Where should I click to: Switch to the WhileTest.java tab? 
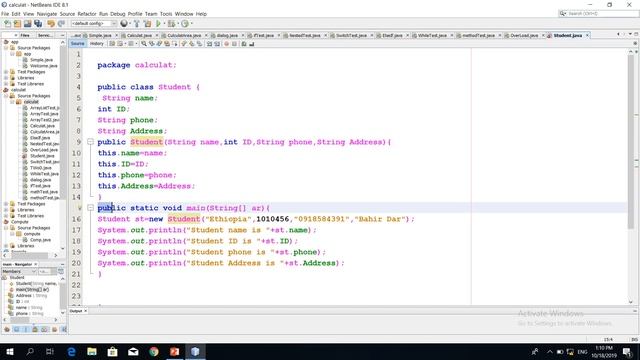432,36
